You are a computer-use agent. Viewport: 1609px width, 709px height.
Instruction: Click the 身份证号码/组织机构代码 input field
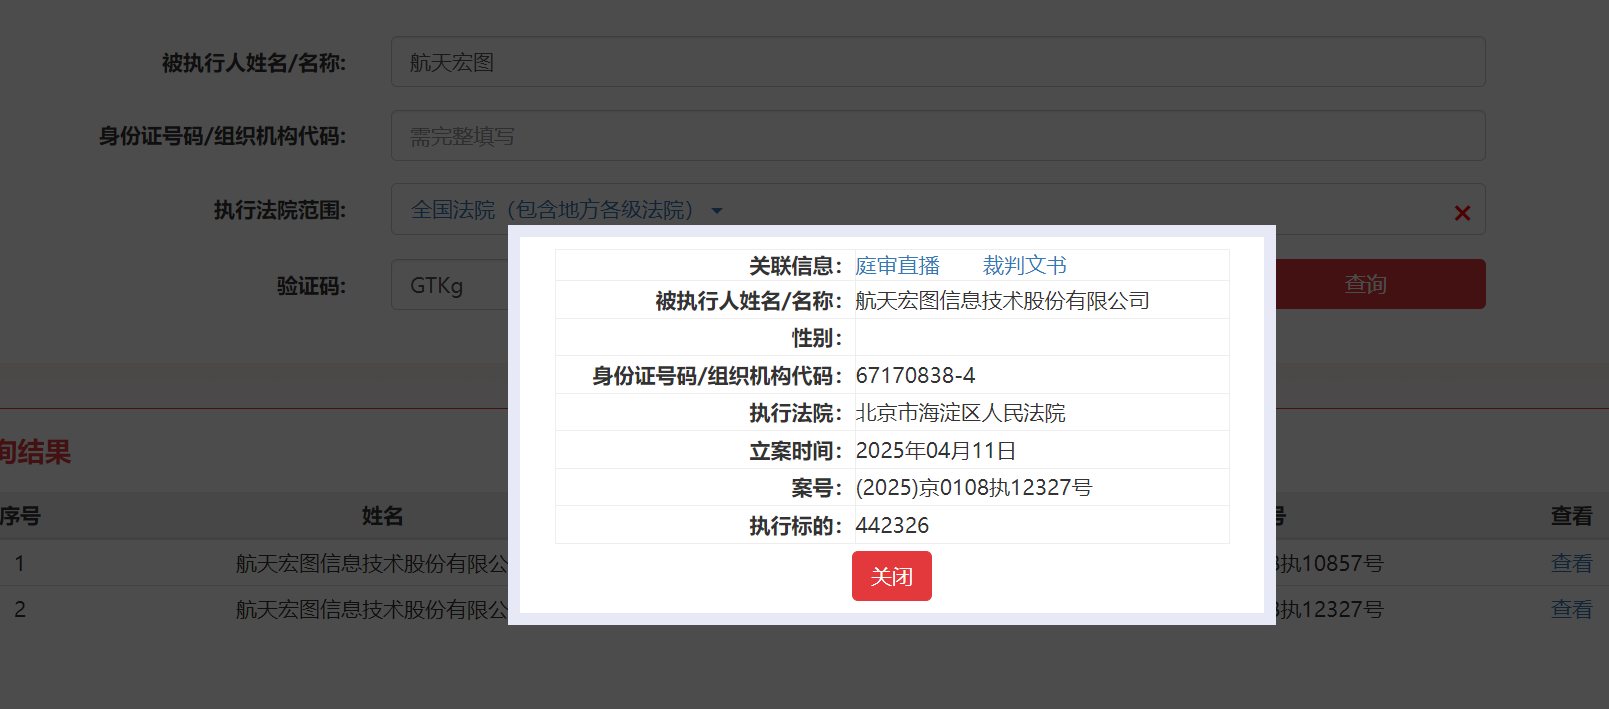(938, 136)
